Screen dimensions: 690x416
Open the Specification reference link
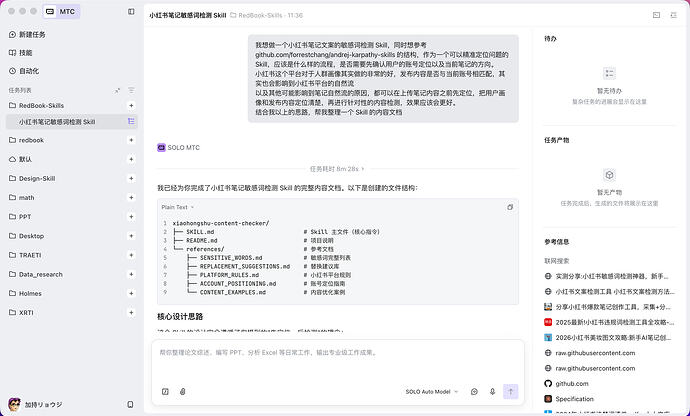point(569,399)
